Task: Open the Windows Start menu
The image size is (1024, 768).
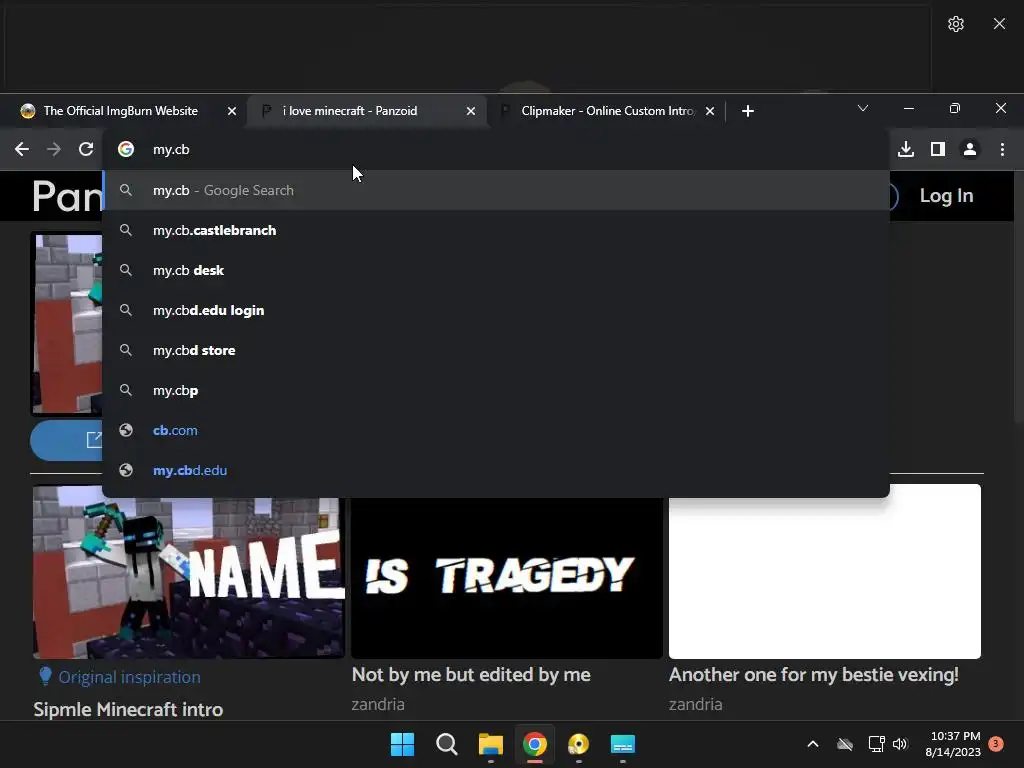Action: pos(402,744)
